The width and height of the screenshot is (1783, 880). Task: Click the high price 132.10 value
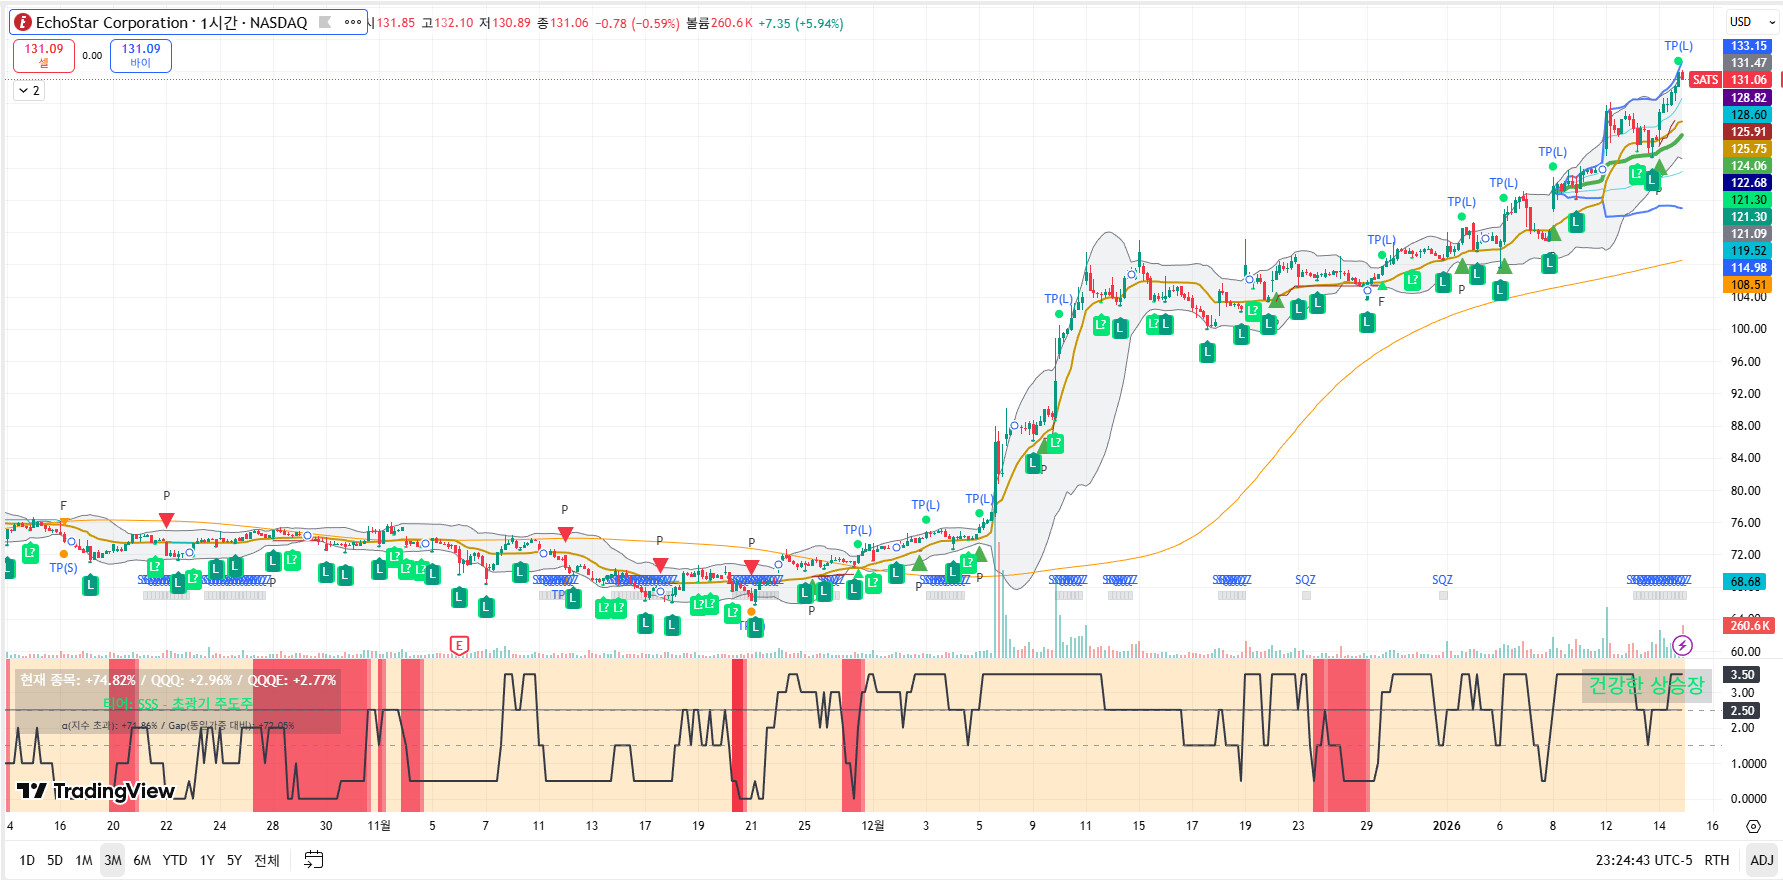click(x=454, y=23)
